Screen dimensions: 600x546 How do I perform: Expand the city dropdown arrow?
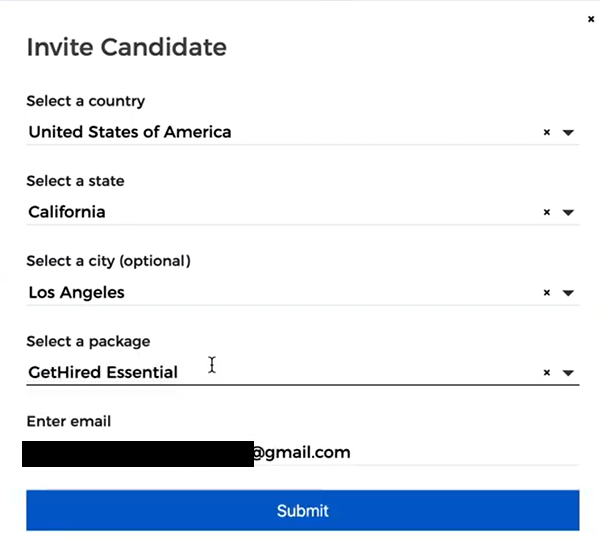(568, 293)
